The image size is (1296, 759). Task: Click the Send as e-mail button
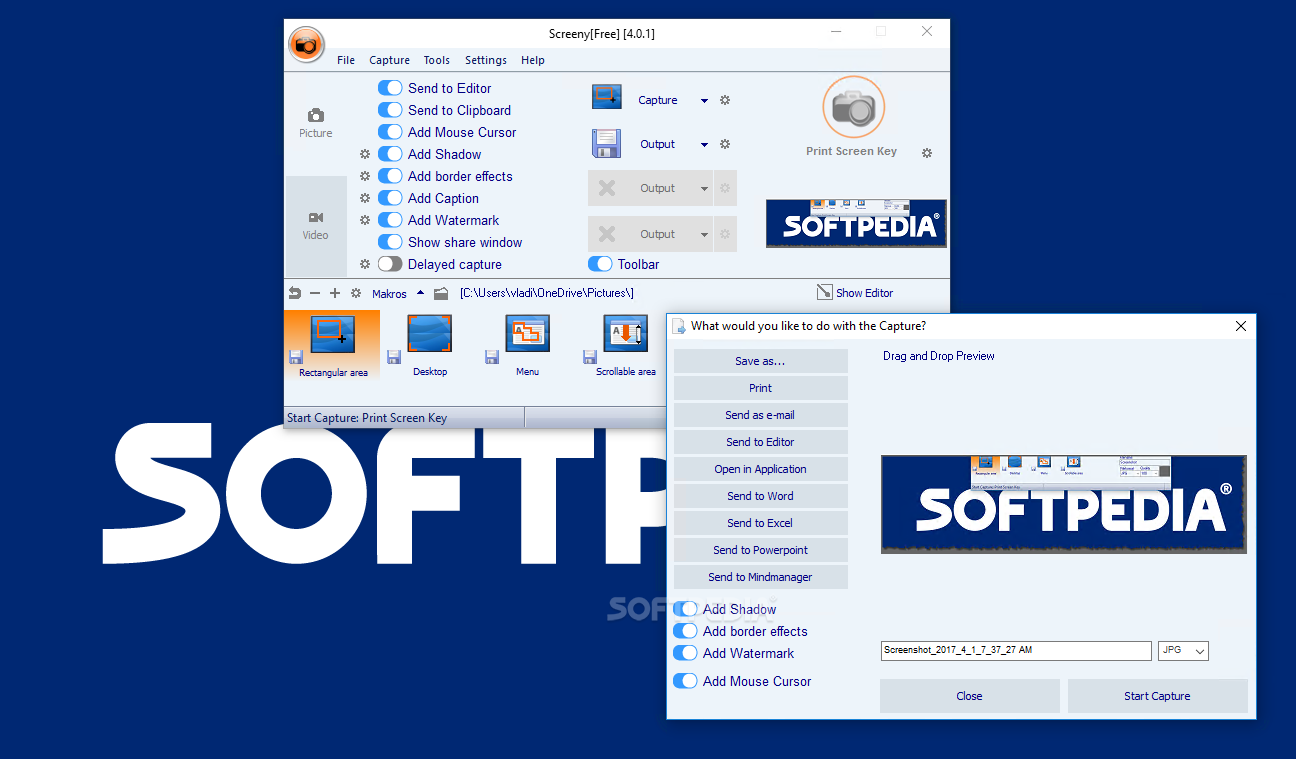(x=760, y=415)
